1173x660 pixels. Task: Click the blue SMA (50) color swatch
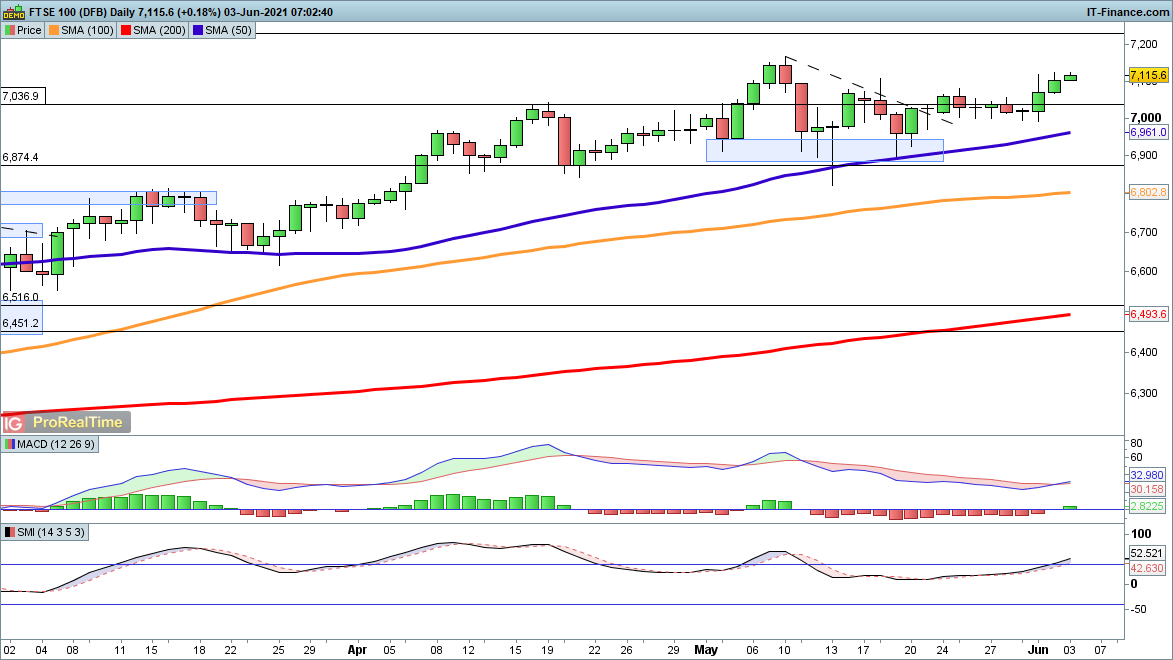coord(198,30)
